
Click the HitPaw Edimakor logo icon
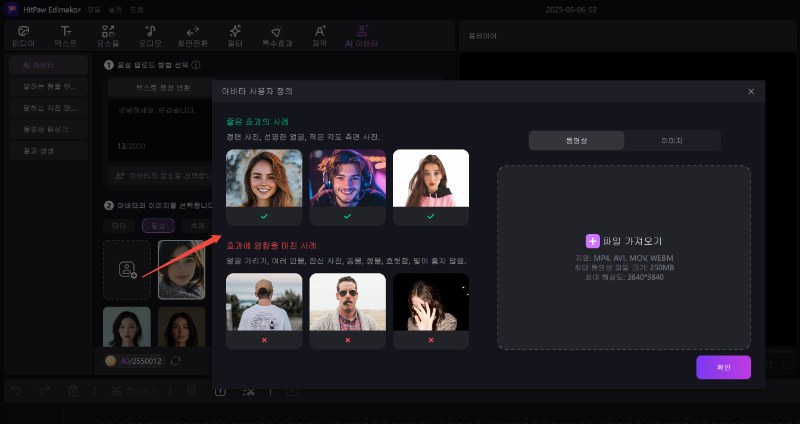click(x=12, y=9)
